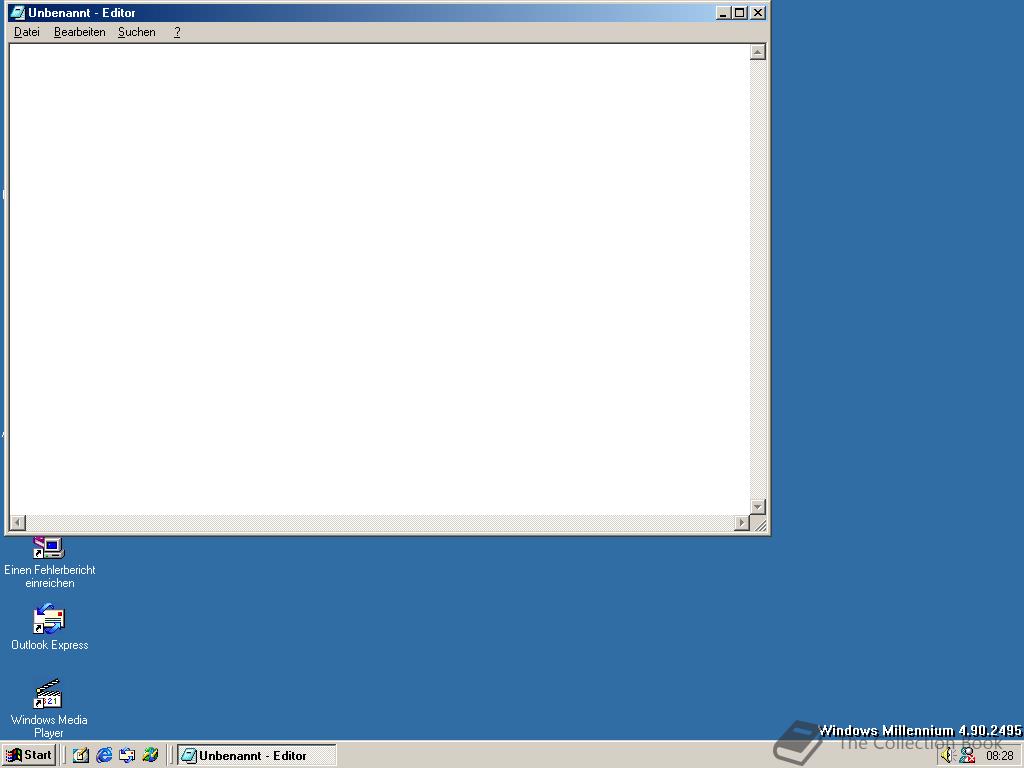Click the 08:28 system clock
The image size is (1024, 768).
pyautogui.click(x=1000, y=756)
